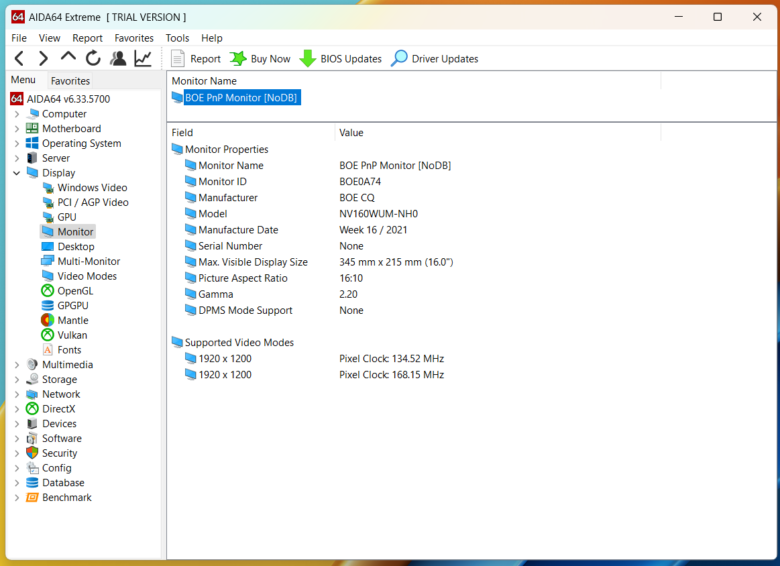
Task: Select Desktop under Display
Action: coord(76,247)
